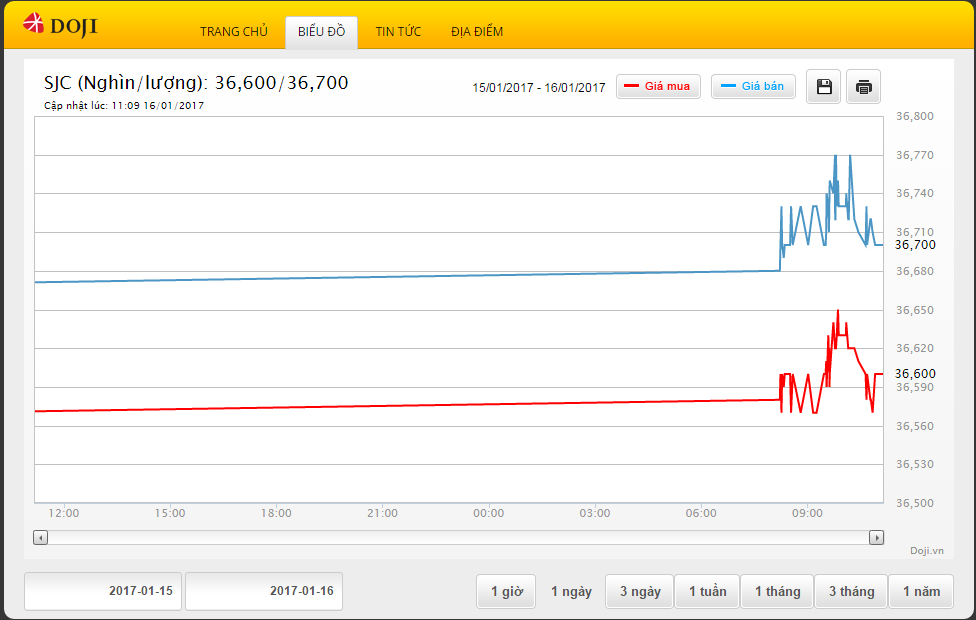Select the 1 năm time range
This screenshot has height=620, width=976.
[921, 591]
